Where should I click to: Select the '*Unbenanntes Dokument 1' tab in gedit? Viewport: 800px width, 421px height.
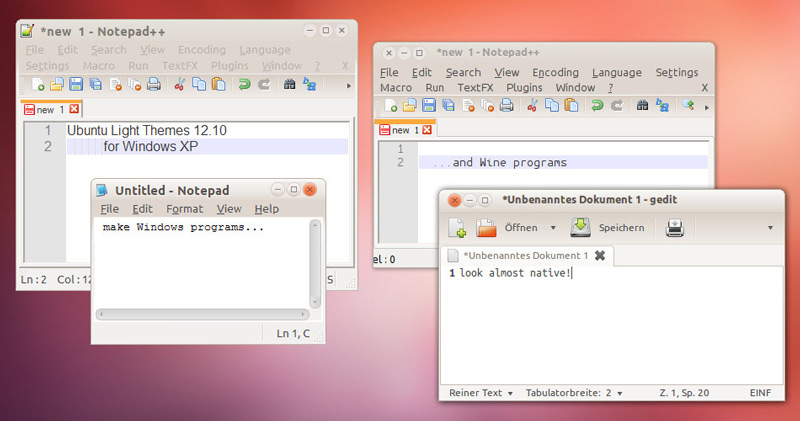tap(526, 255)
